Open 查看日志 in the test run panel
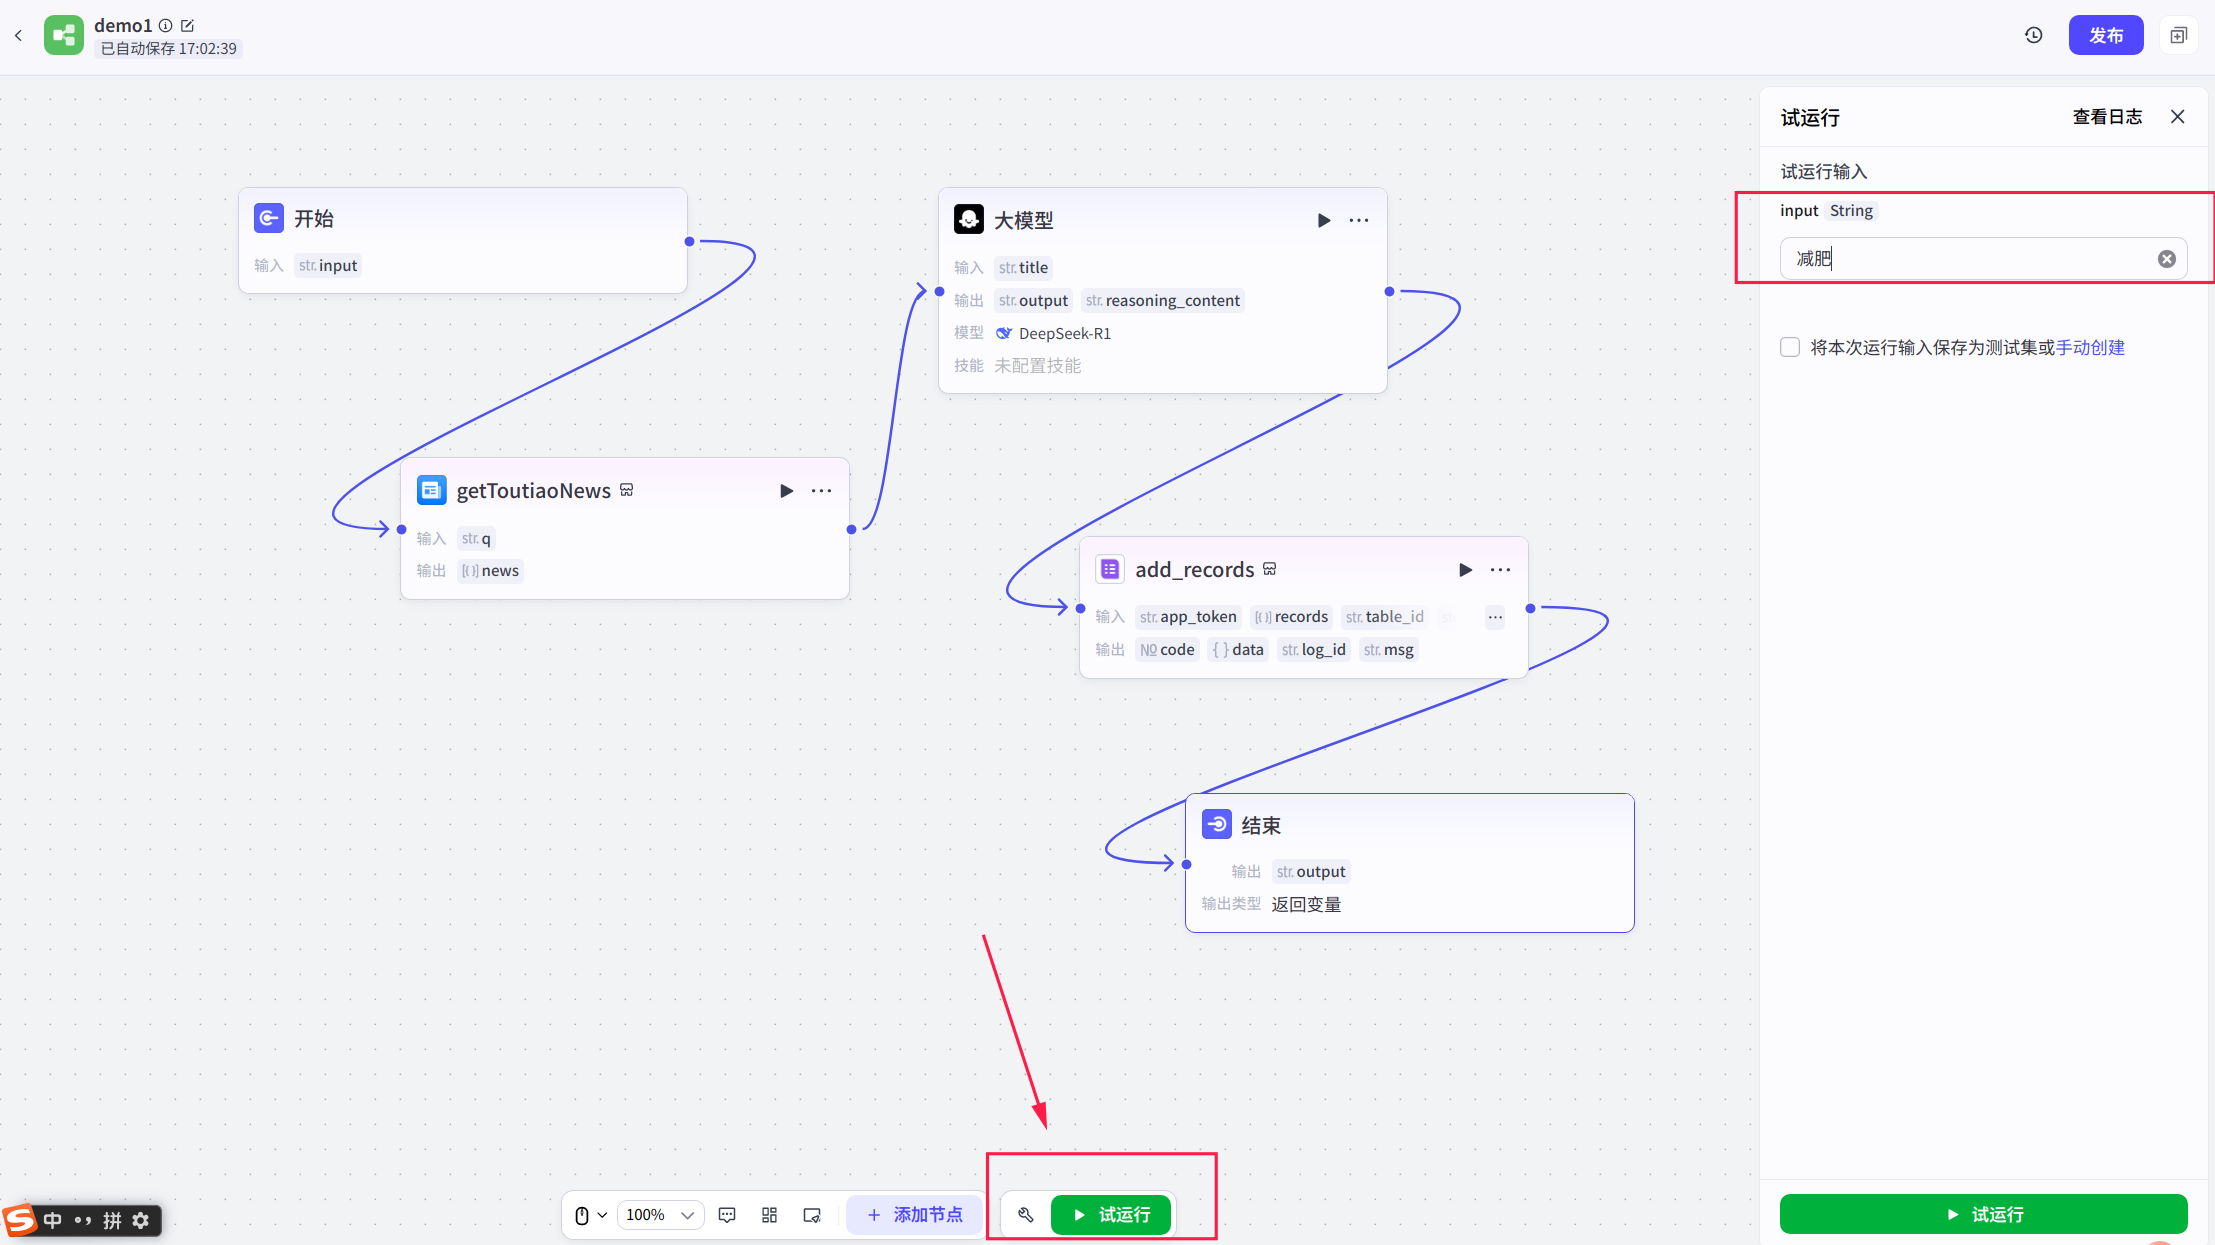Screen dimensions: 2215x1245 [2107, 117]
